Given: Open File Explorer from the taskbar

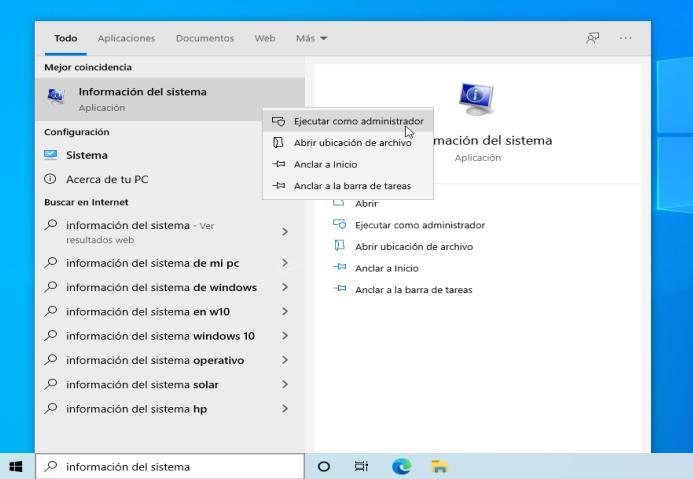Looking at the screenshot, I should tap(440, 466).
